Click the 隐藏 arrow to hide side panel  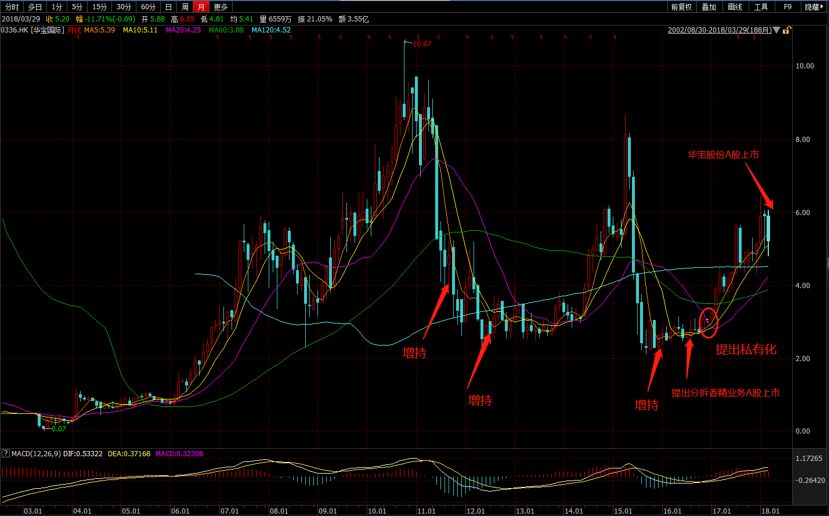coord(813,7)
